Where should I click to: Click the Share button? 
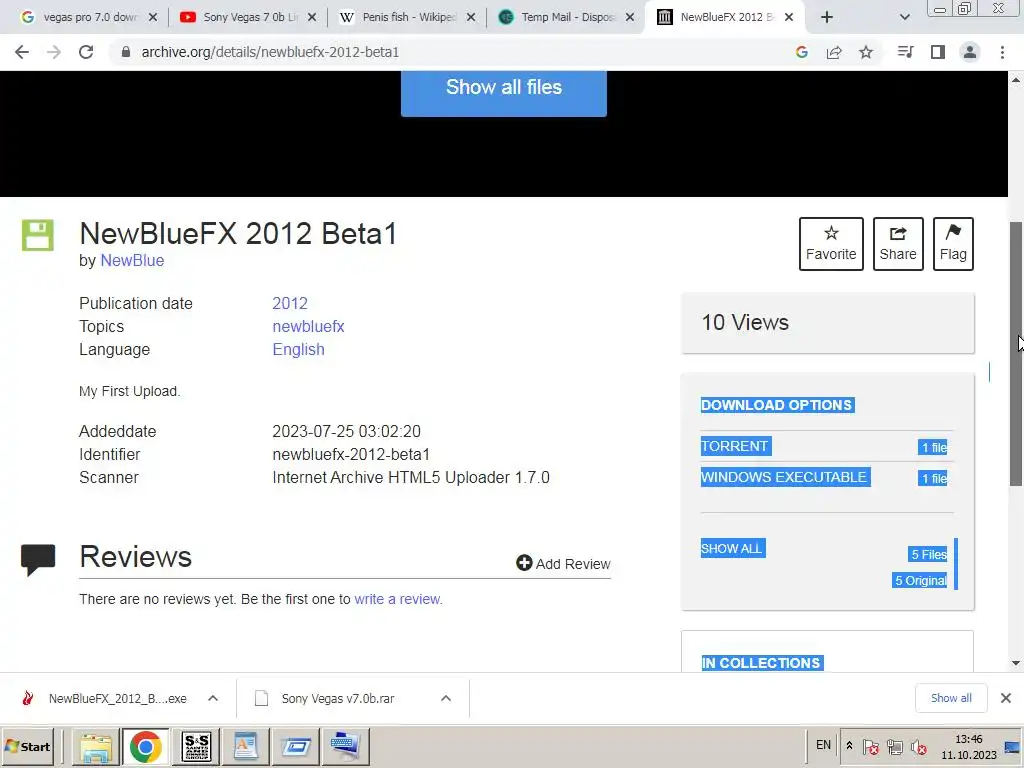898,244
